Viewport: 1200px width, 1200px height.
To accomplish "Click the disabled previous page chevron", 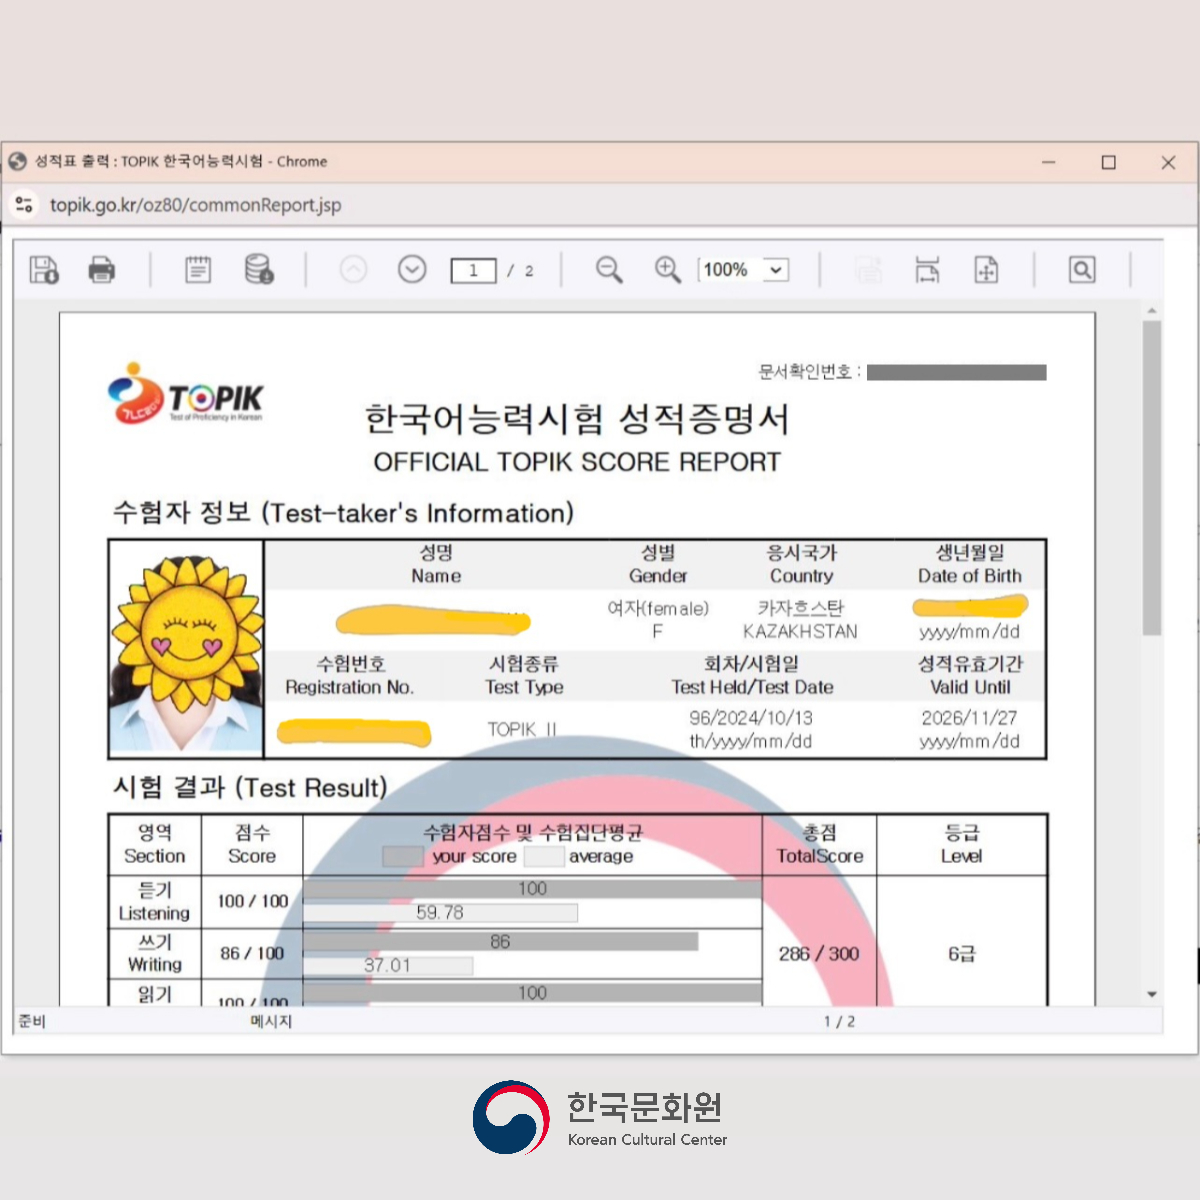I will [353, 270].
